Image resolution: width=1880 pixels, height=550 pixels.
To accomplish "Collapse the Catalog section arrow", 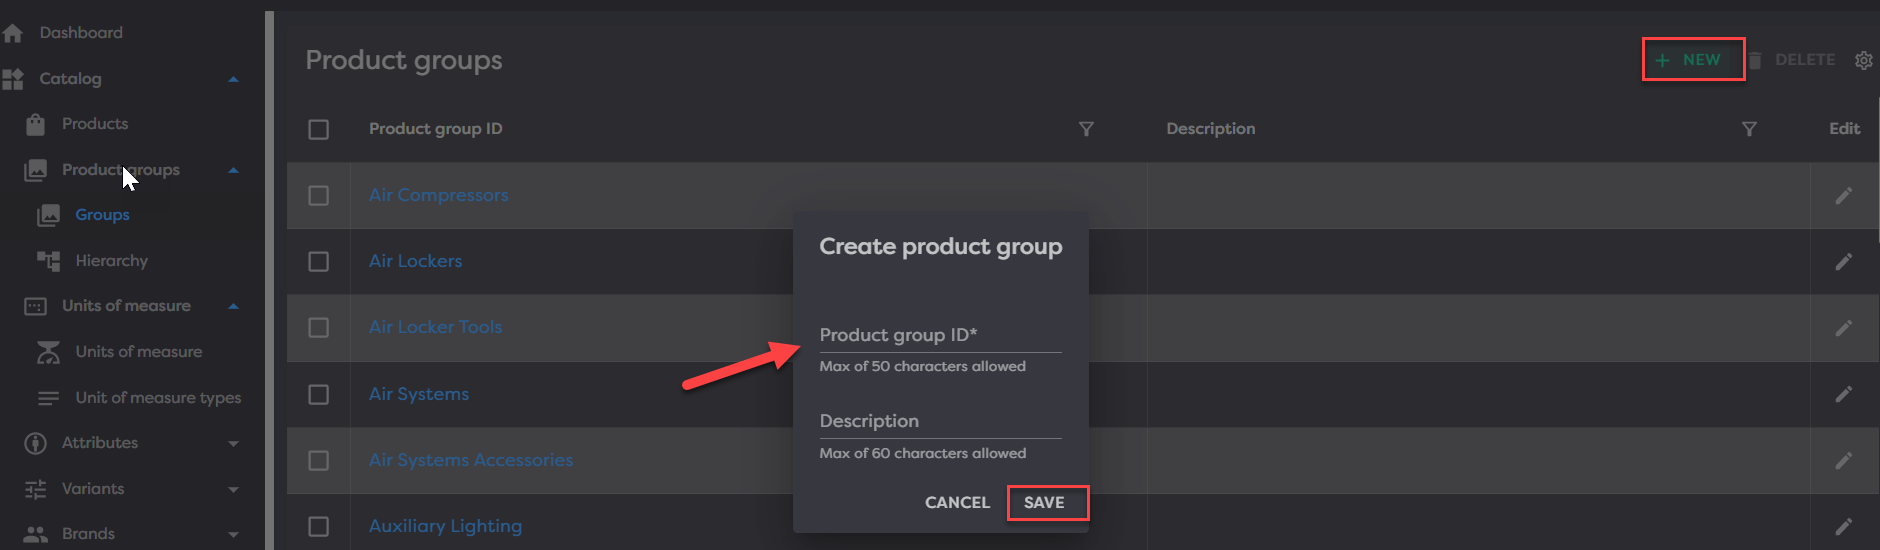I will coord(233,79).
